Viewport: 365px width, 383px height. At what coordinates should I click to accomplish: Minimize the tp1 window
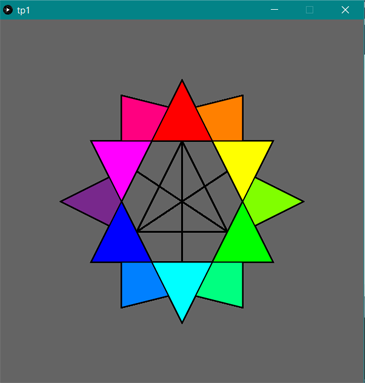[x=274, y=10]
